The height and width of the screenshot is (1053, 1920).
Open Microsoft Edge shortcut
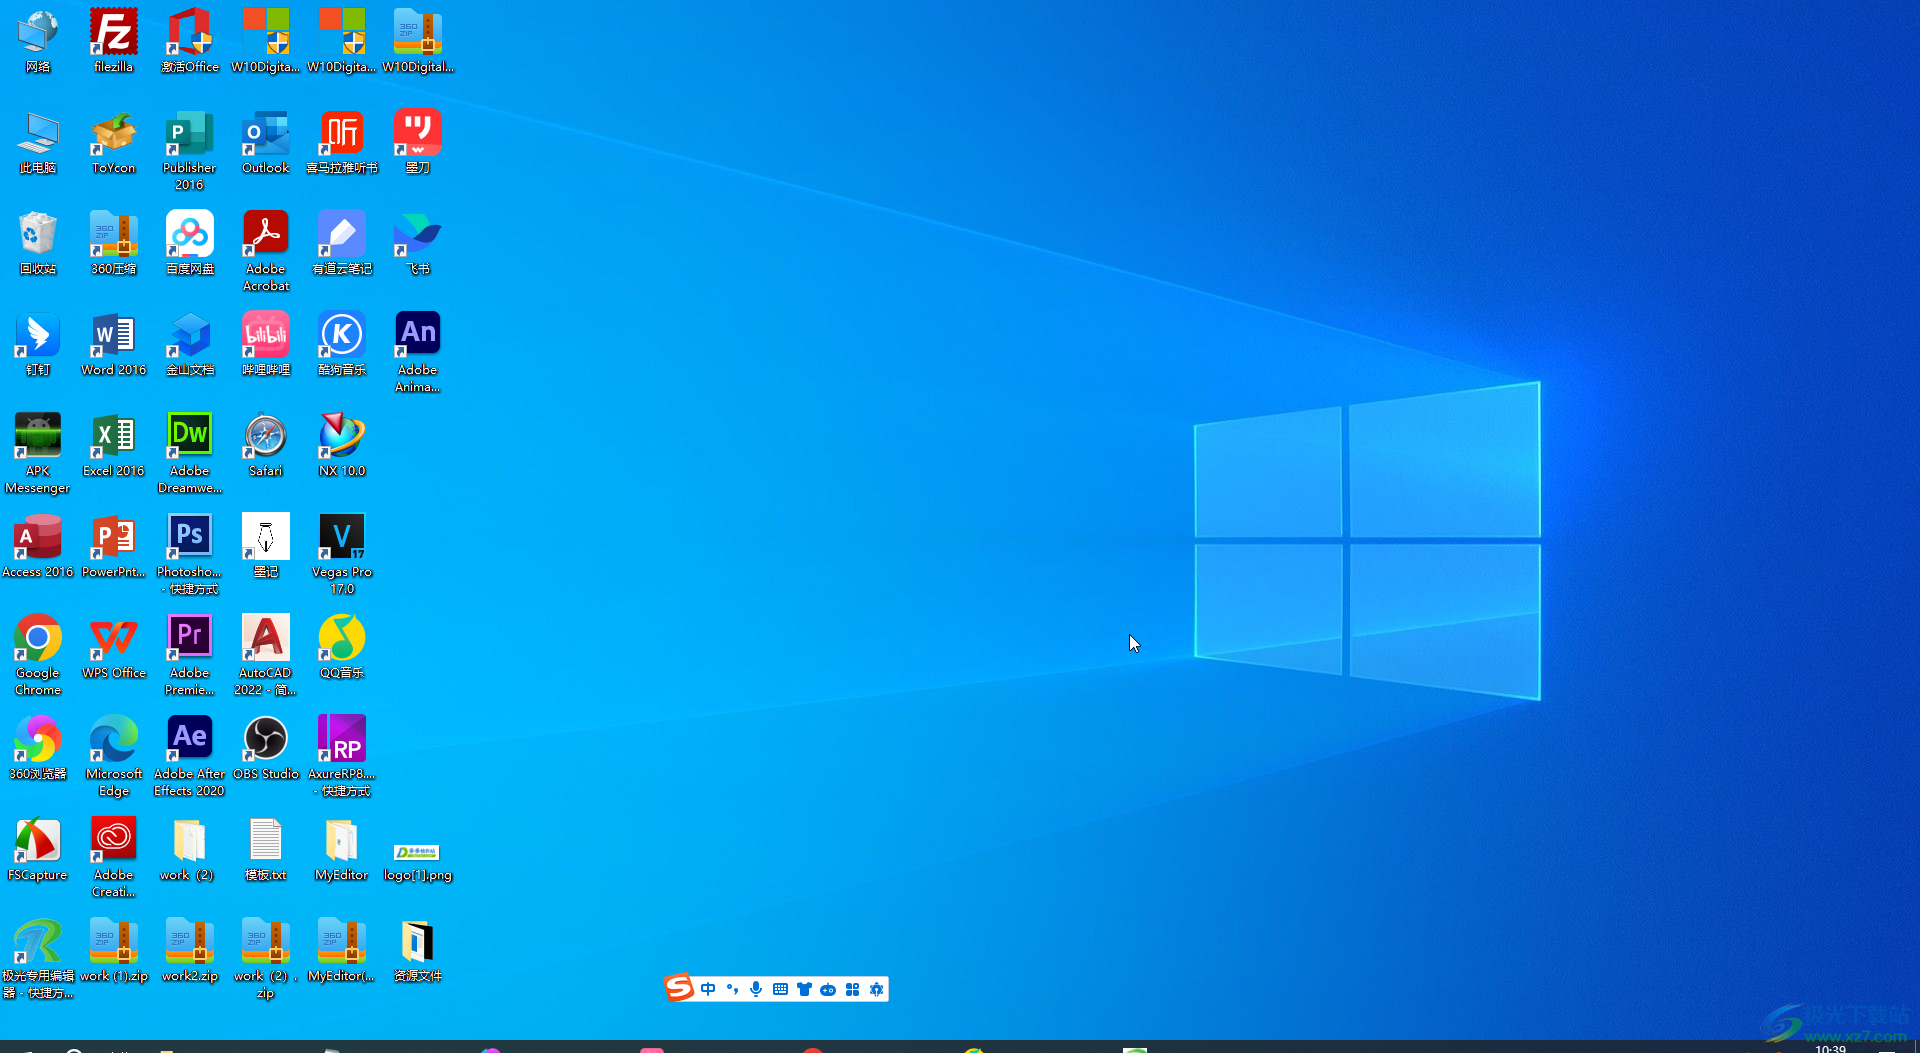(113, 756)
